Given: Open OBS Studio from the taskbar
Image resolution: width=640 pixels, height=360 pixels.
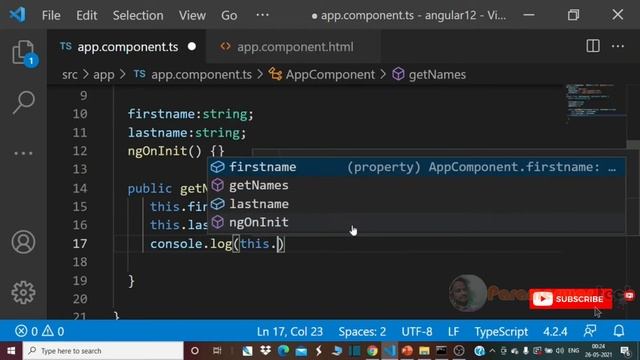Looking at the screenshot, I should [x=459, y=351].
